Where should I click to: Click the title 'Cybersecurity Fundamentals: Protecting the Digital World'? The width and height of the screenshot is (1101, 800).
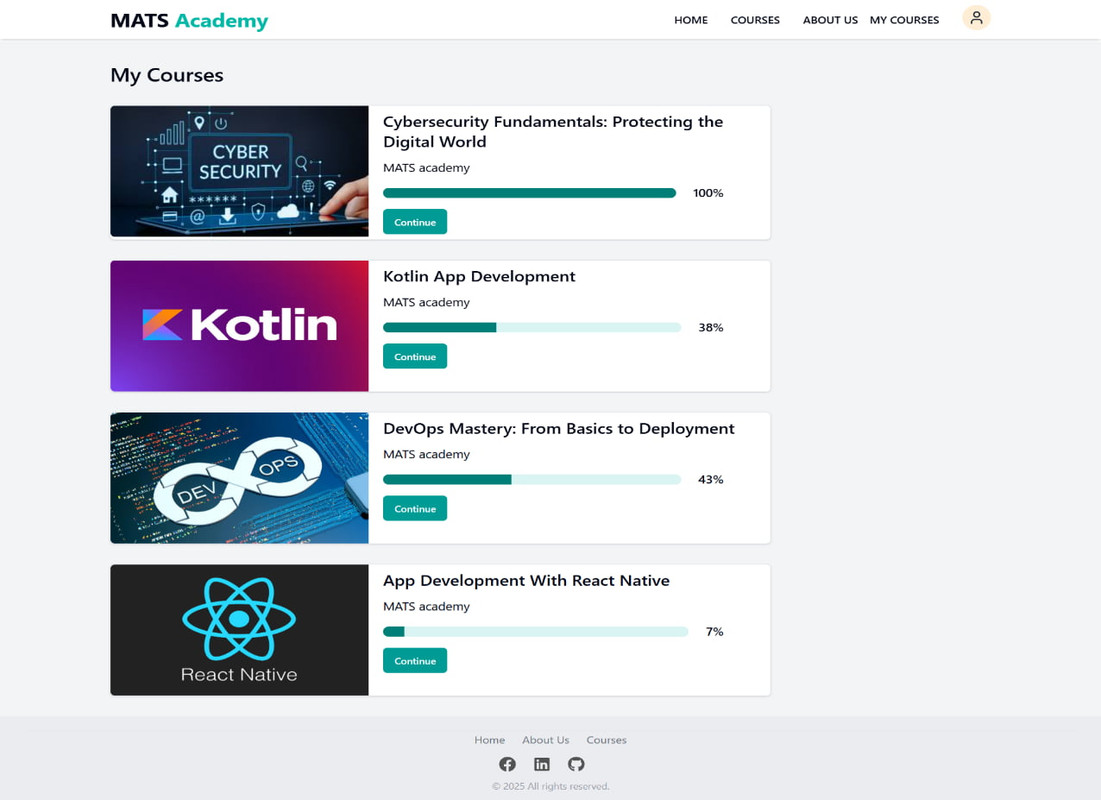coord(553,131)
